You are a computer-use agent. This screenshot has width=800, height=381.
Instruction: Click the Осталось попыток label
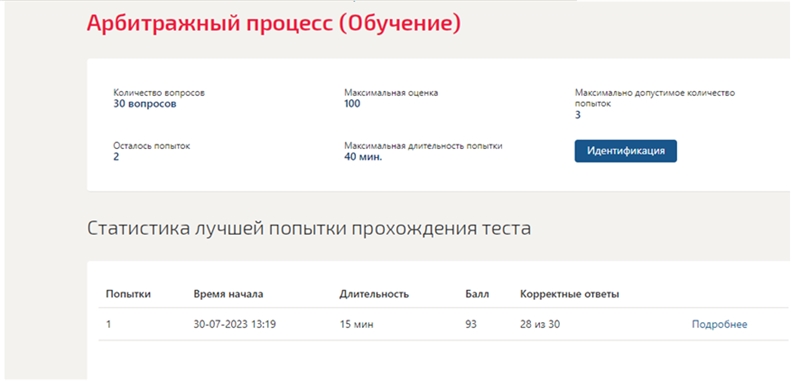coord(152,146)
